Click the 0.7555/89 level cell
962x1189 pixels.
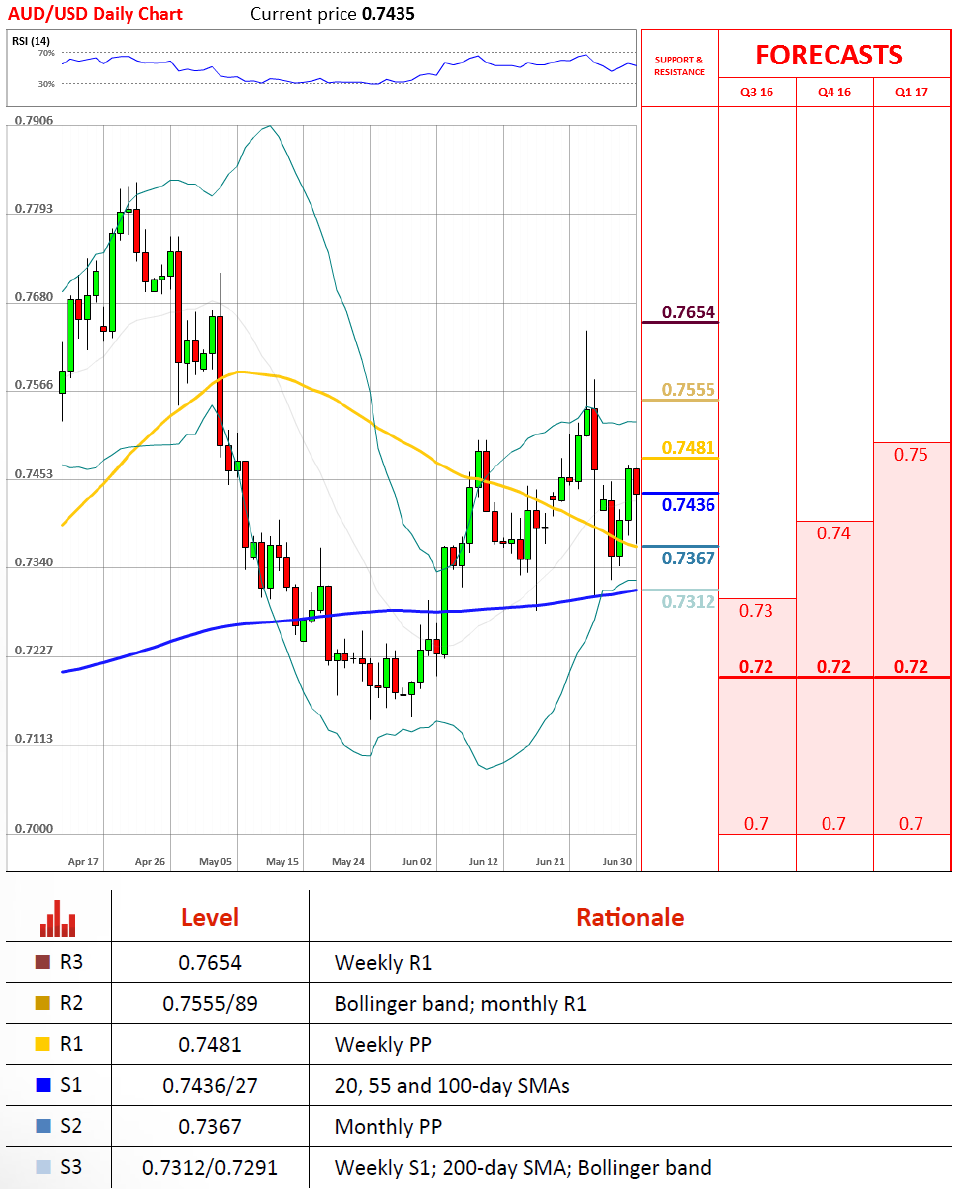click(210, 1004)
